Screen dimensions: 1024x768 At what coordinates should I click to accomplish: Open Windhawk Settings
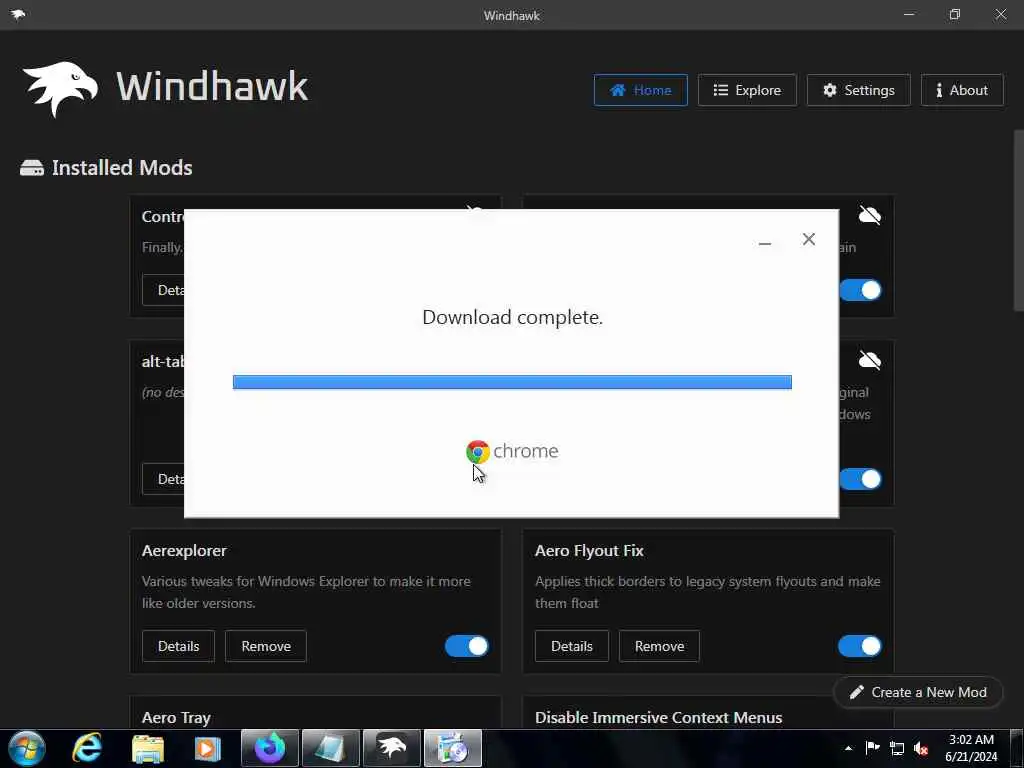point(858,90)
